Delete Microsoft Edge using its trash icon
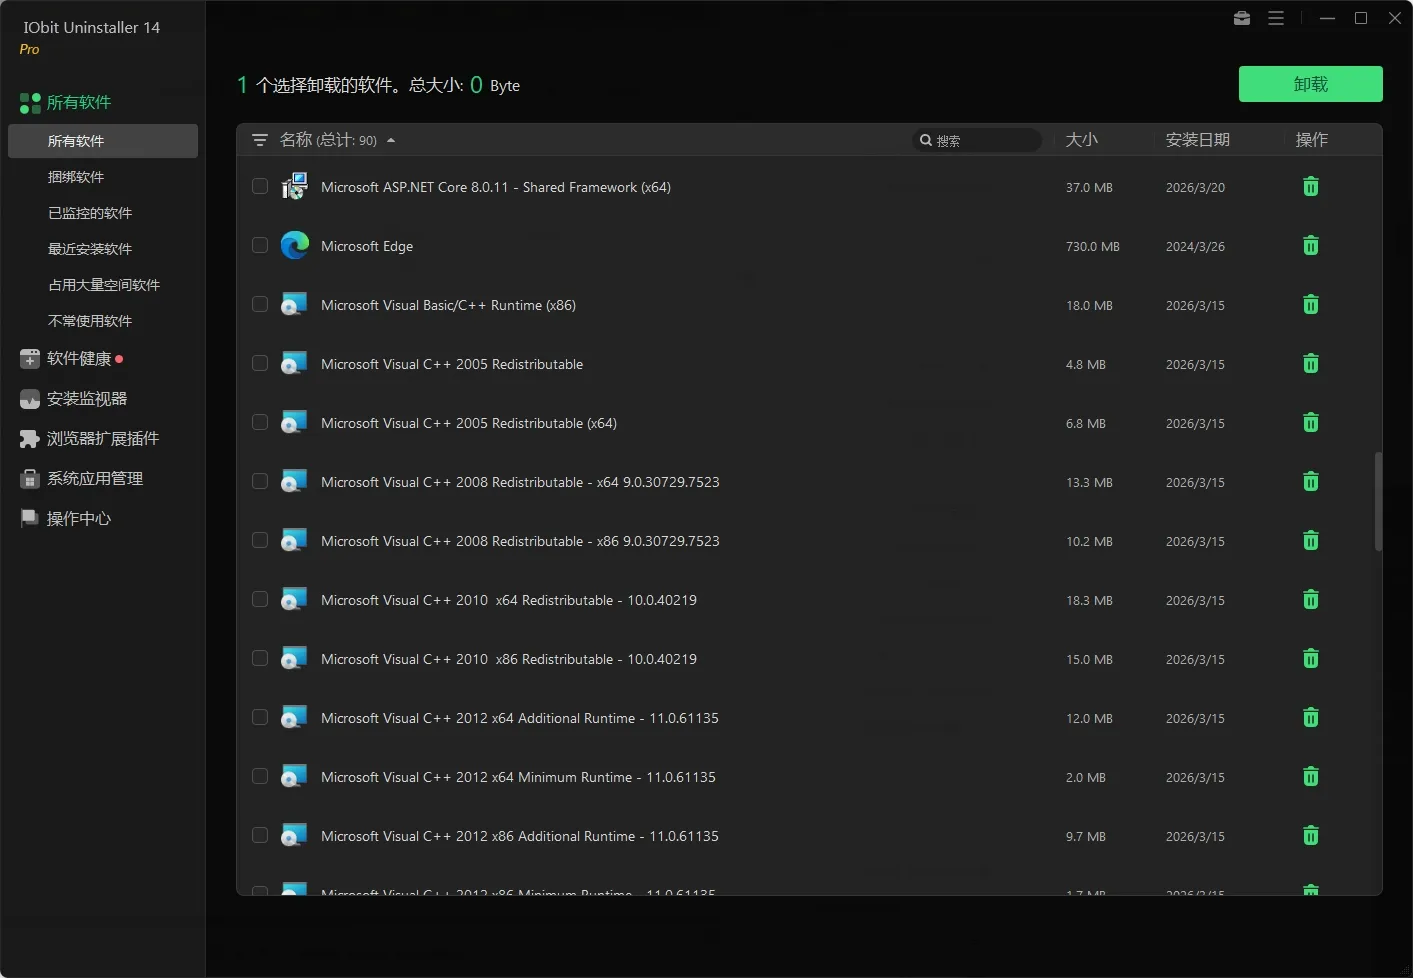Screen dimensions: 1413x978 (1310, 245)
